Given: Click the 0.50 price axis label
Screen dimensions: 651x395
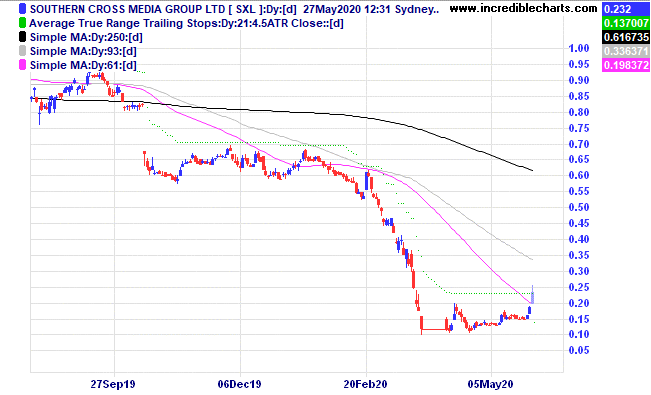Looking at the screenshot, I should click(x=579, y=207).
